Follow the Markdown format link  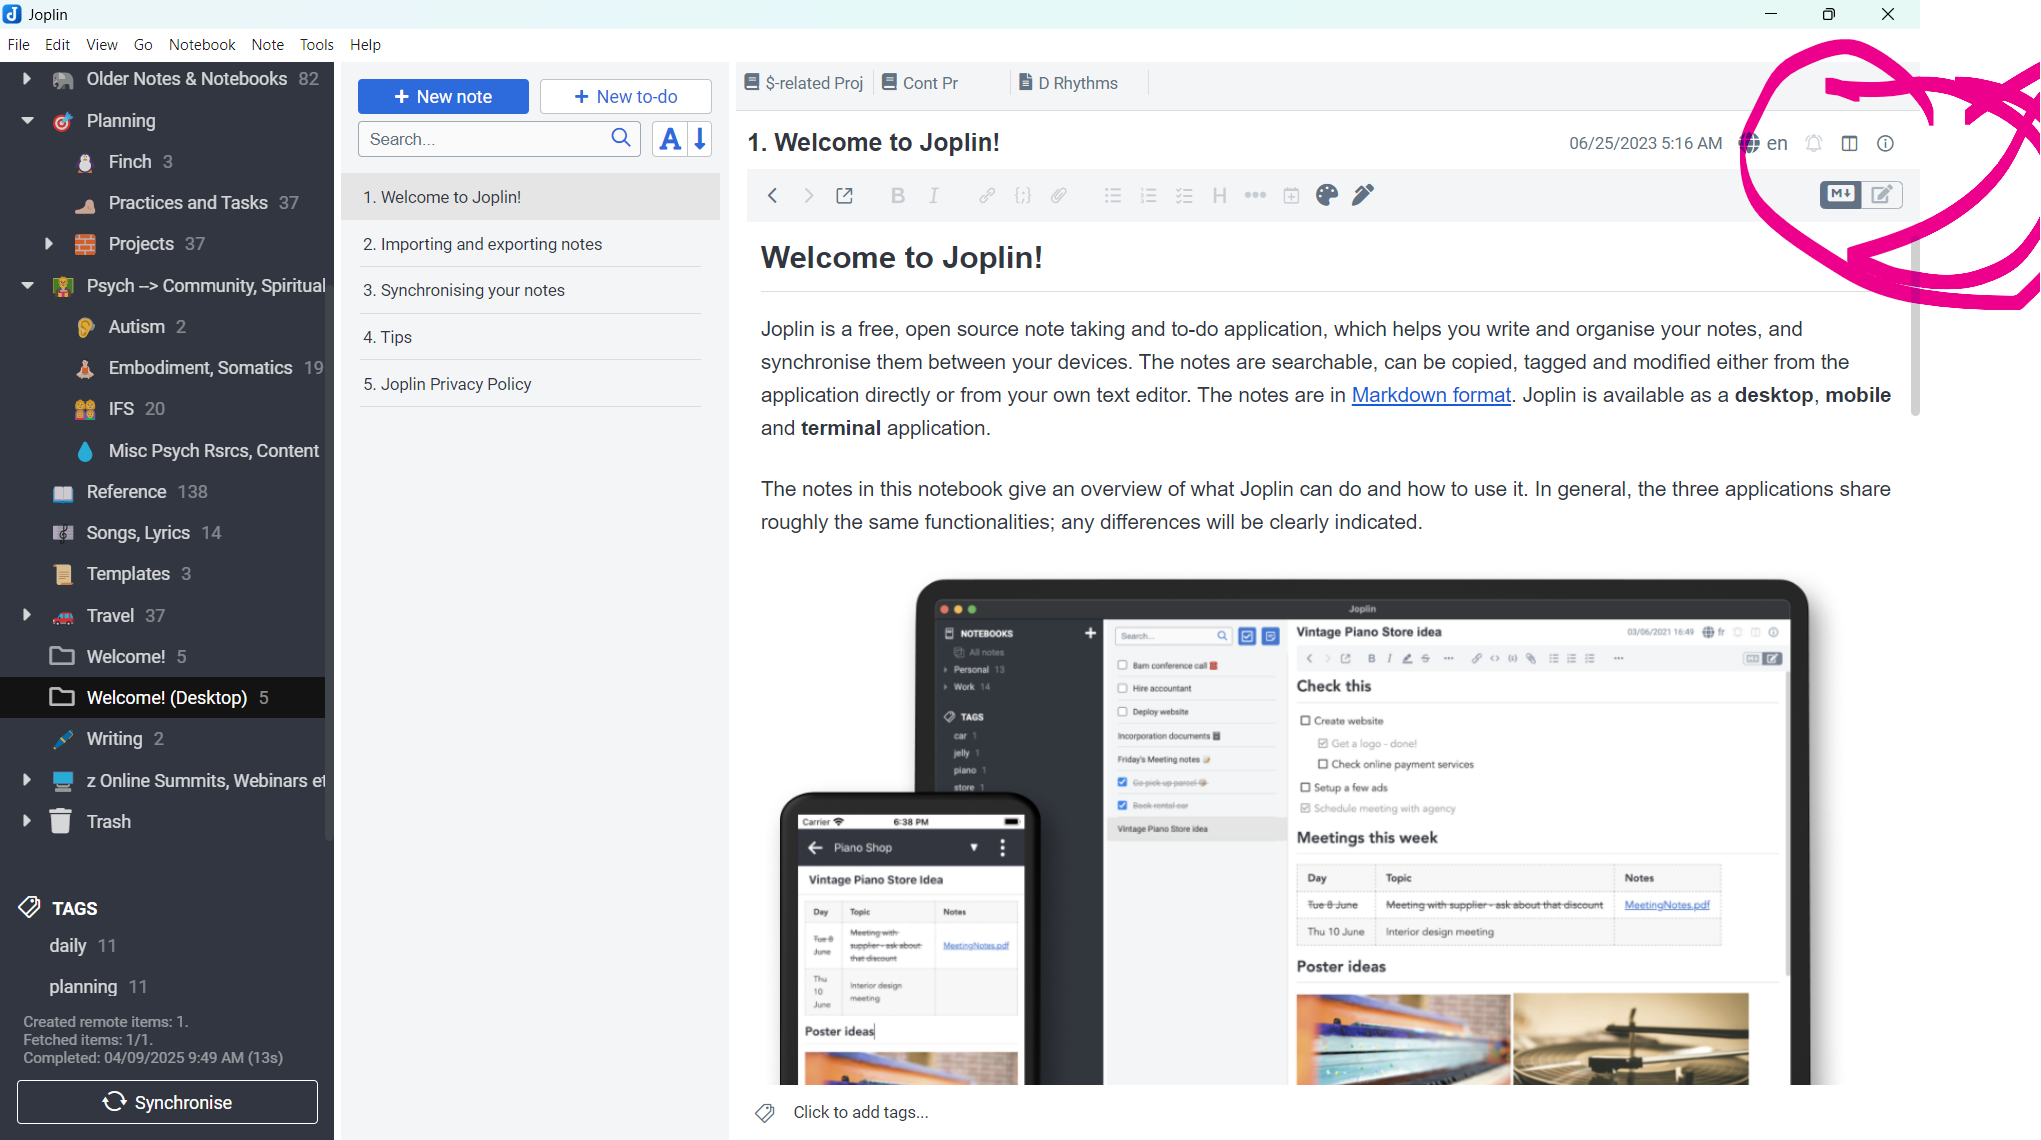(x=1431, y=395)
